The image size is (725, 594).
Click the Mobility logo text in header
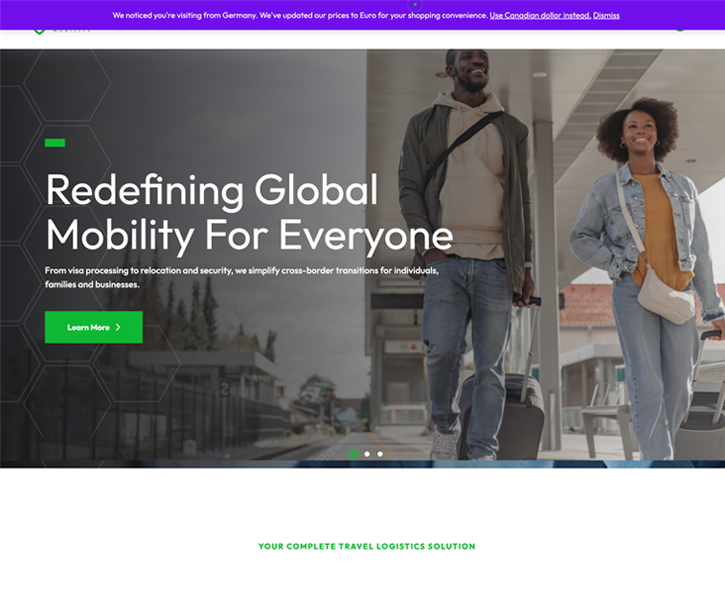(x=71, y=31)
